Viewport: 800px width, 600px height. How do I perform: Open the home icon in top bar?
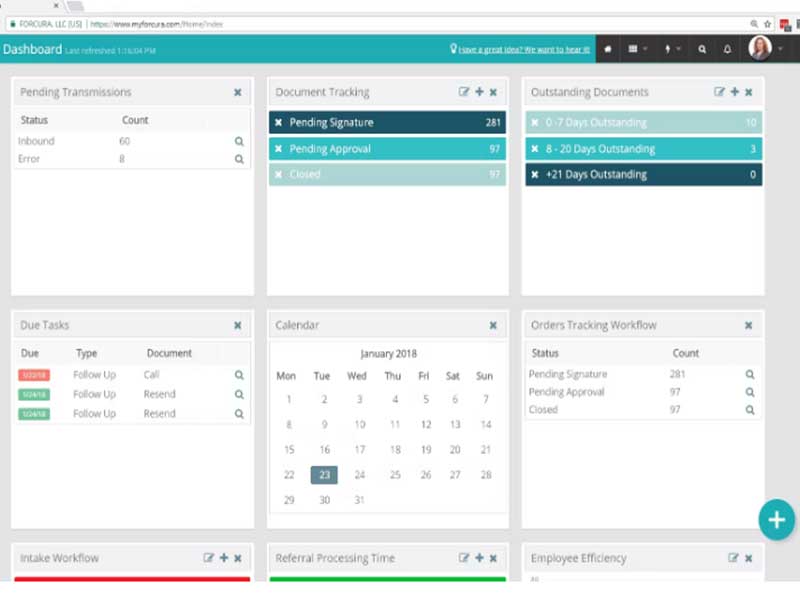tap(608, 49)
